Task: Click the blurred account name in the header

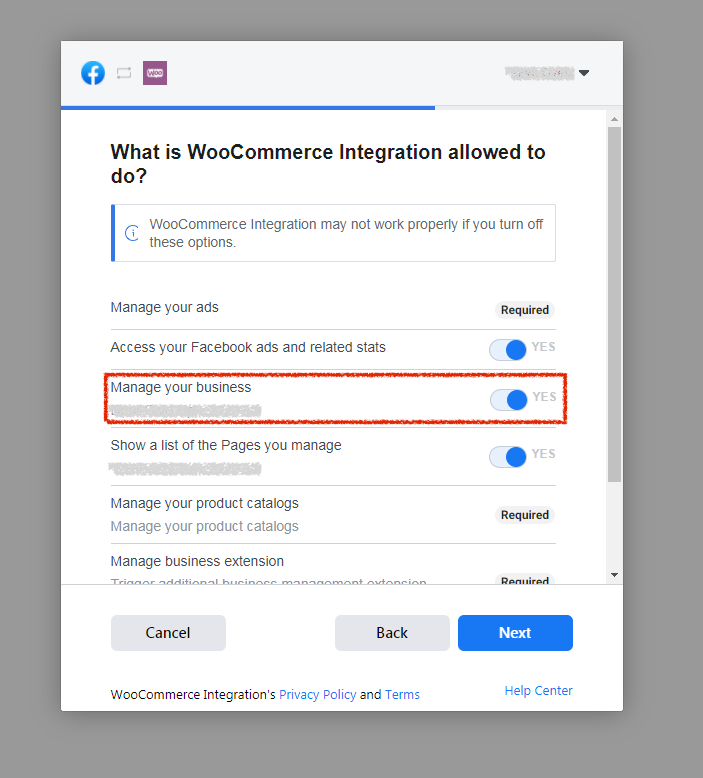Action: [540, 73]
